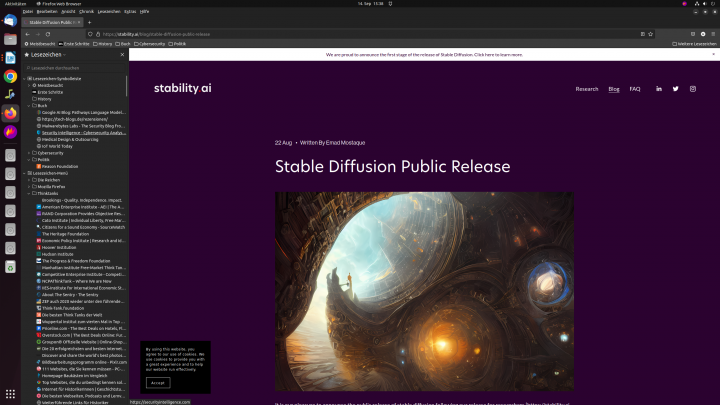720x405 pixels.
Task: Open a new tab with the plus button
Action: [x=90, y=22]
